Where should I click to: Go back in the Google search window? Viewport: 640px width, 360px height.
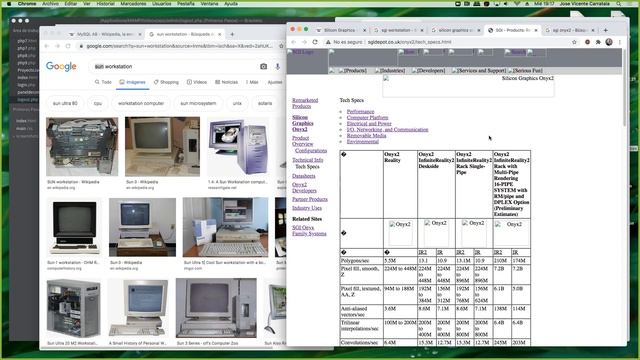click(x=47, y=46)
